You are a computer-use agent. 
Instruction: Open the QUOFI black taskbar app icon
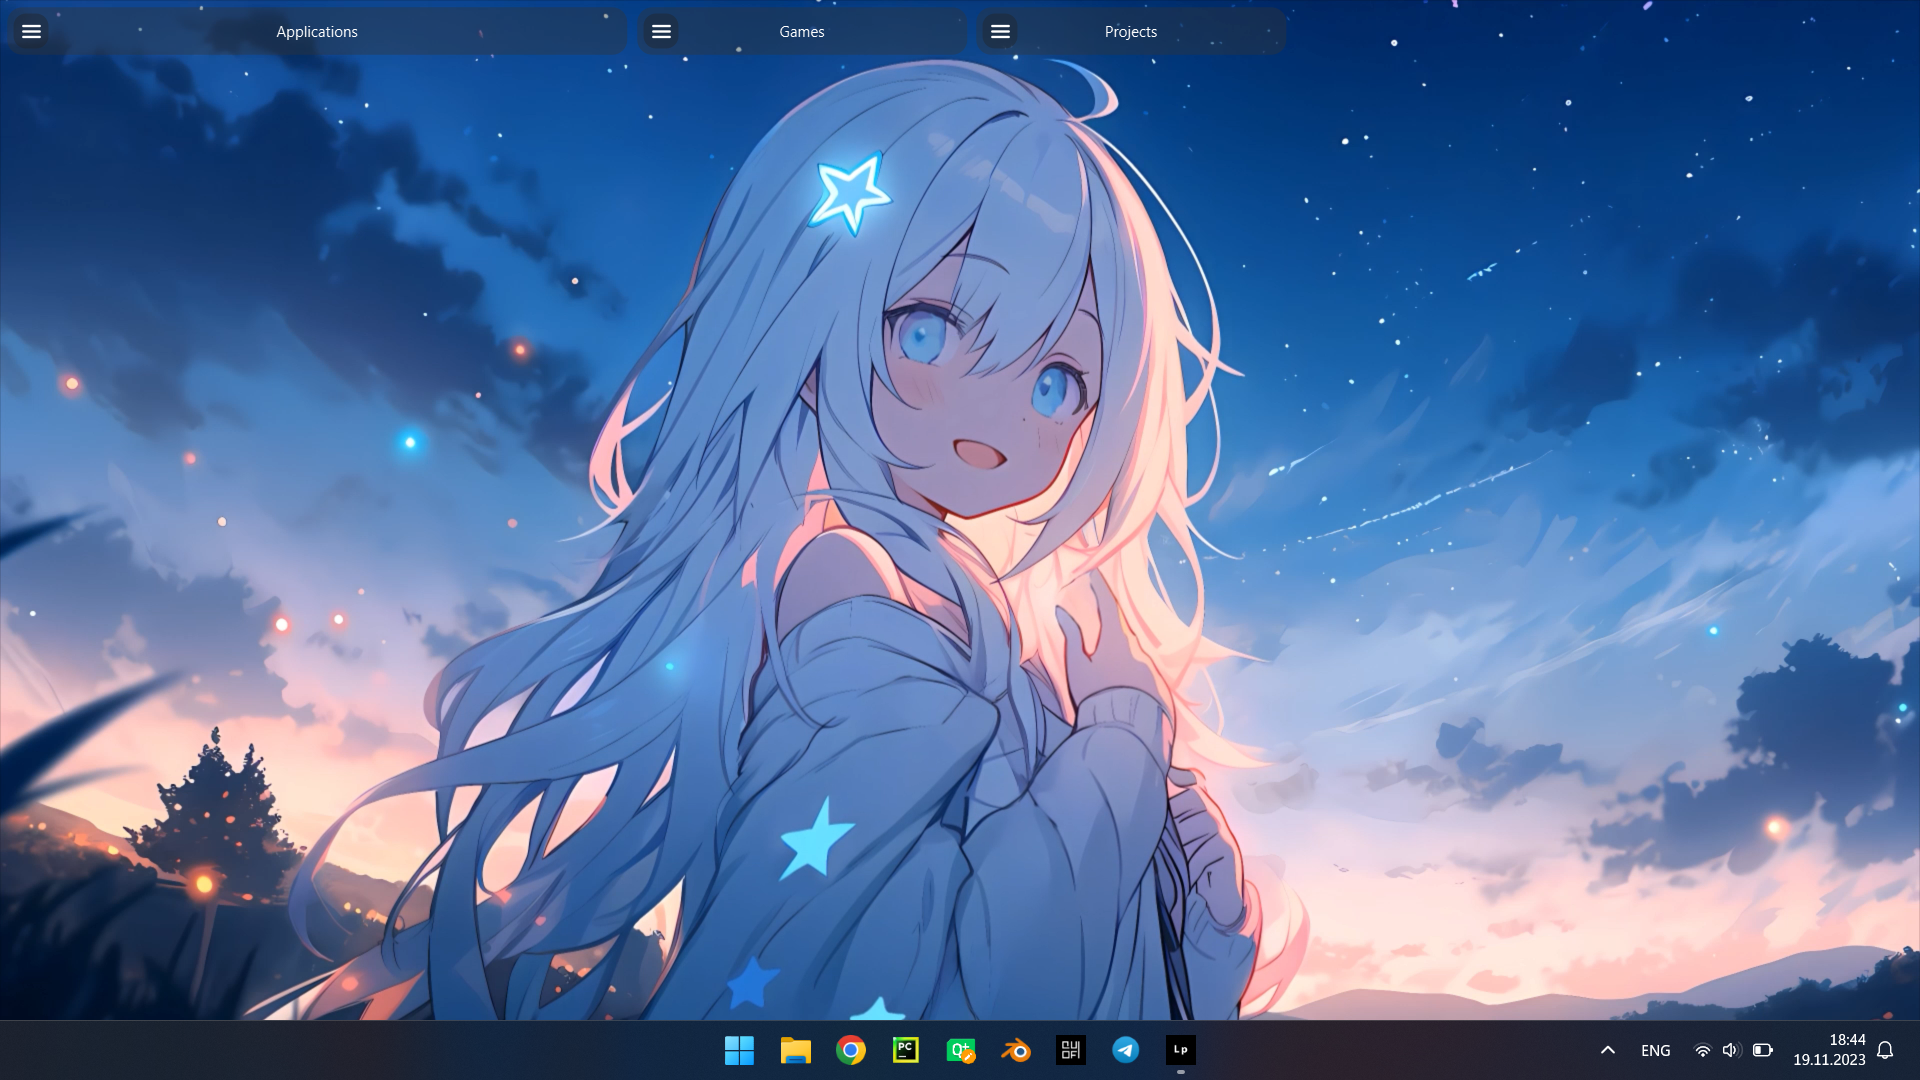[1071, 1050]
